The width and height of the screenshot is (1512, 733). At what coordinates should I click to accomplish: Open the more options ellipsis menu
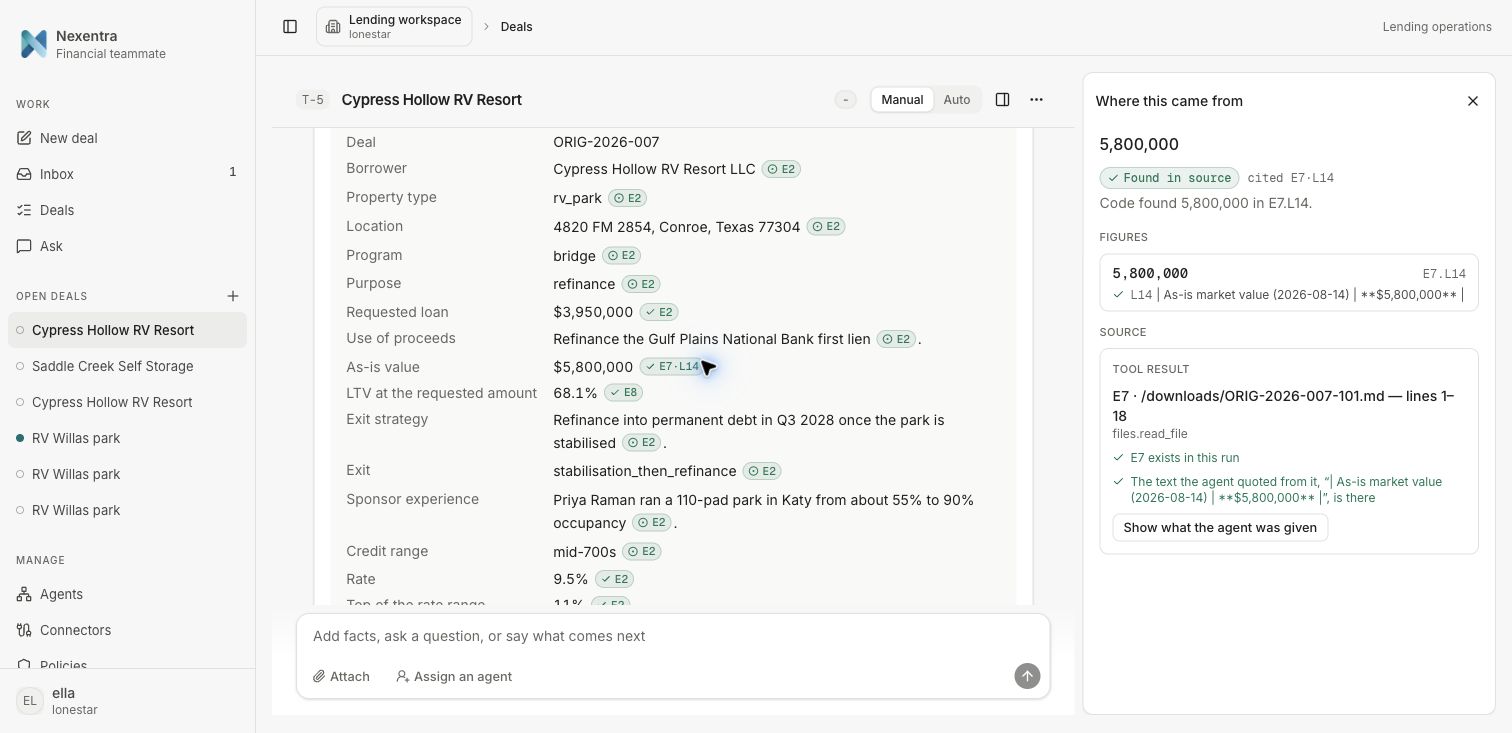click(1036, 100)
